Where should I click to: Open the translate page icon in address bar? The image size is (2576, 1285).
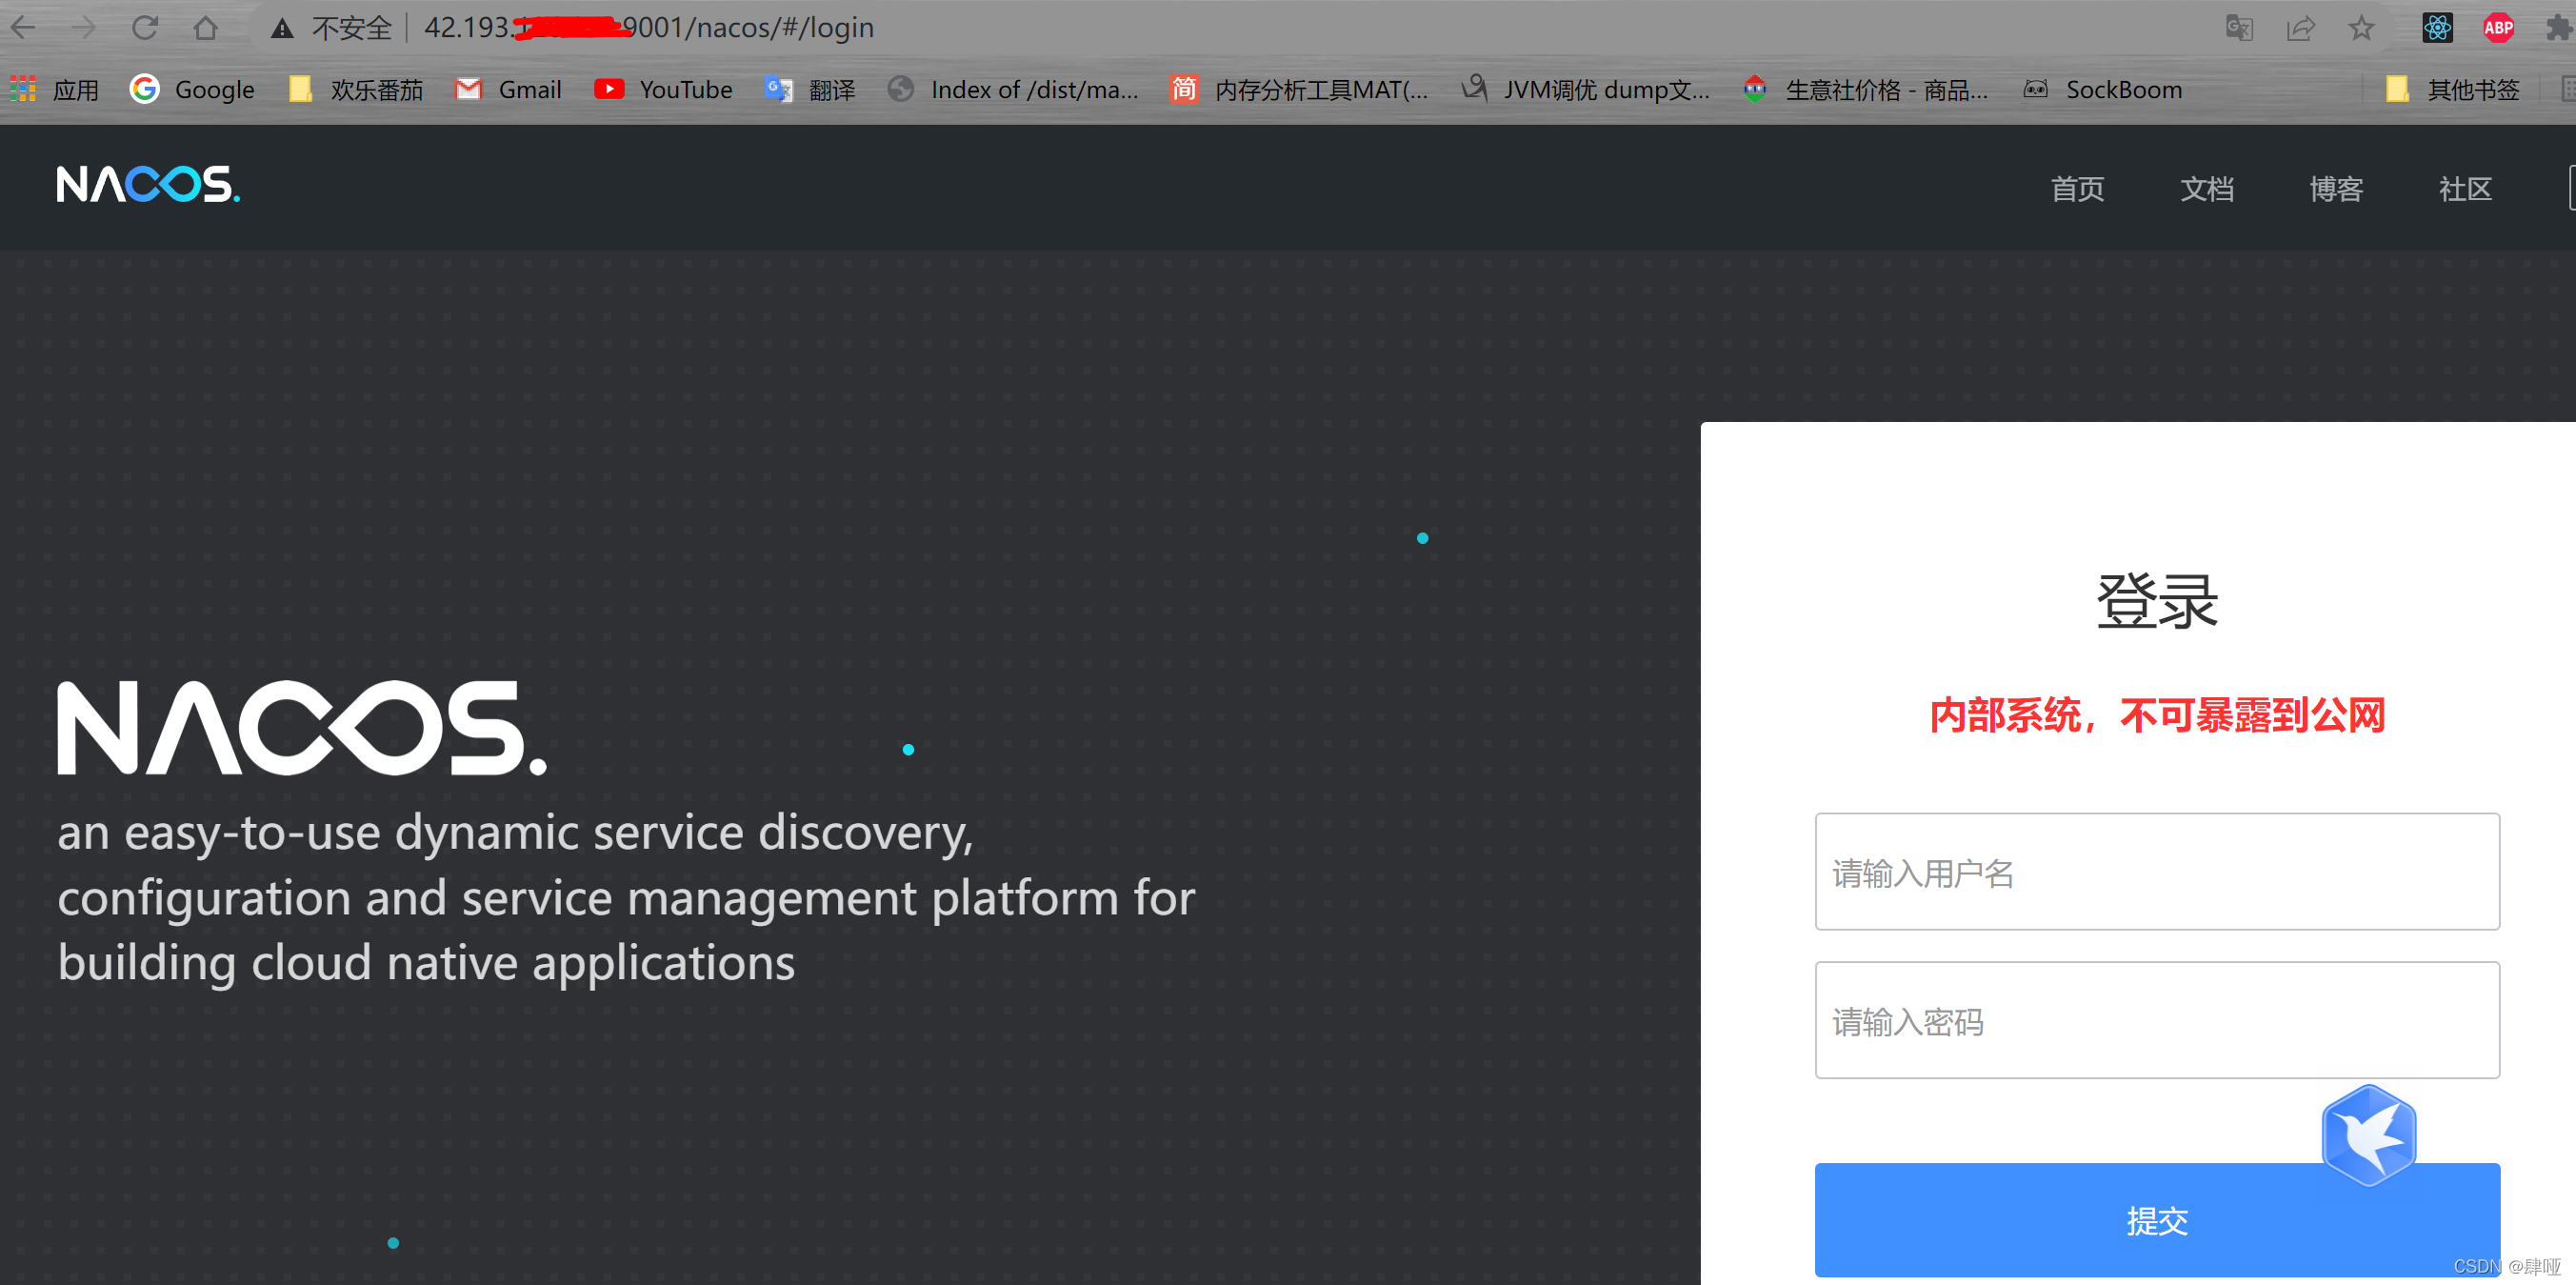pyautogui.click(x=2239, y=28)
